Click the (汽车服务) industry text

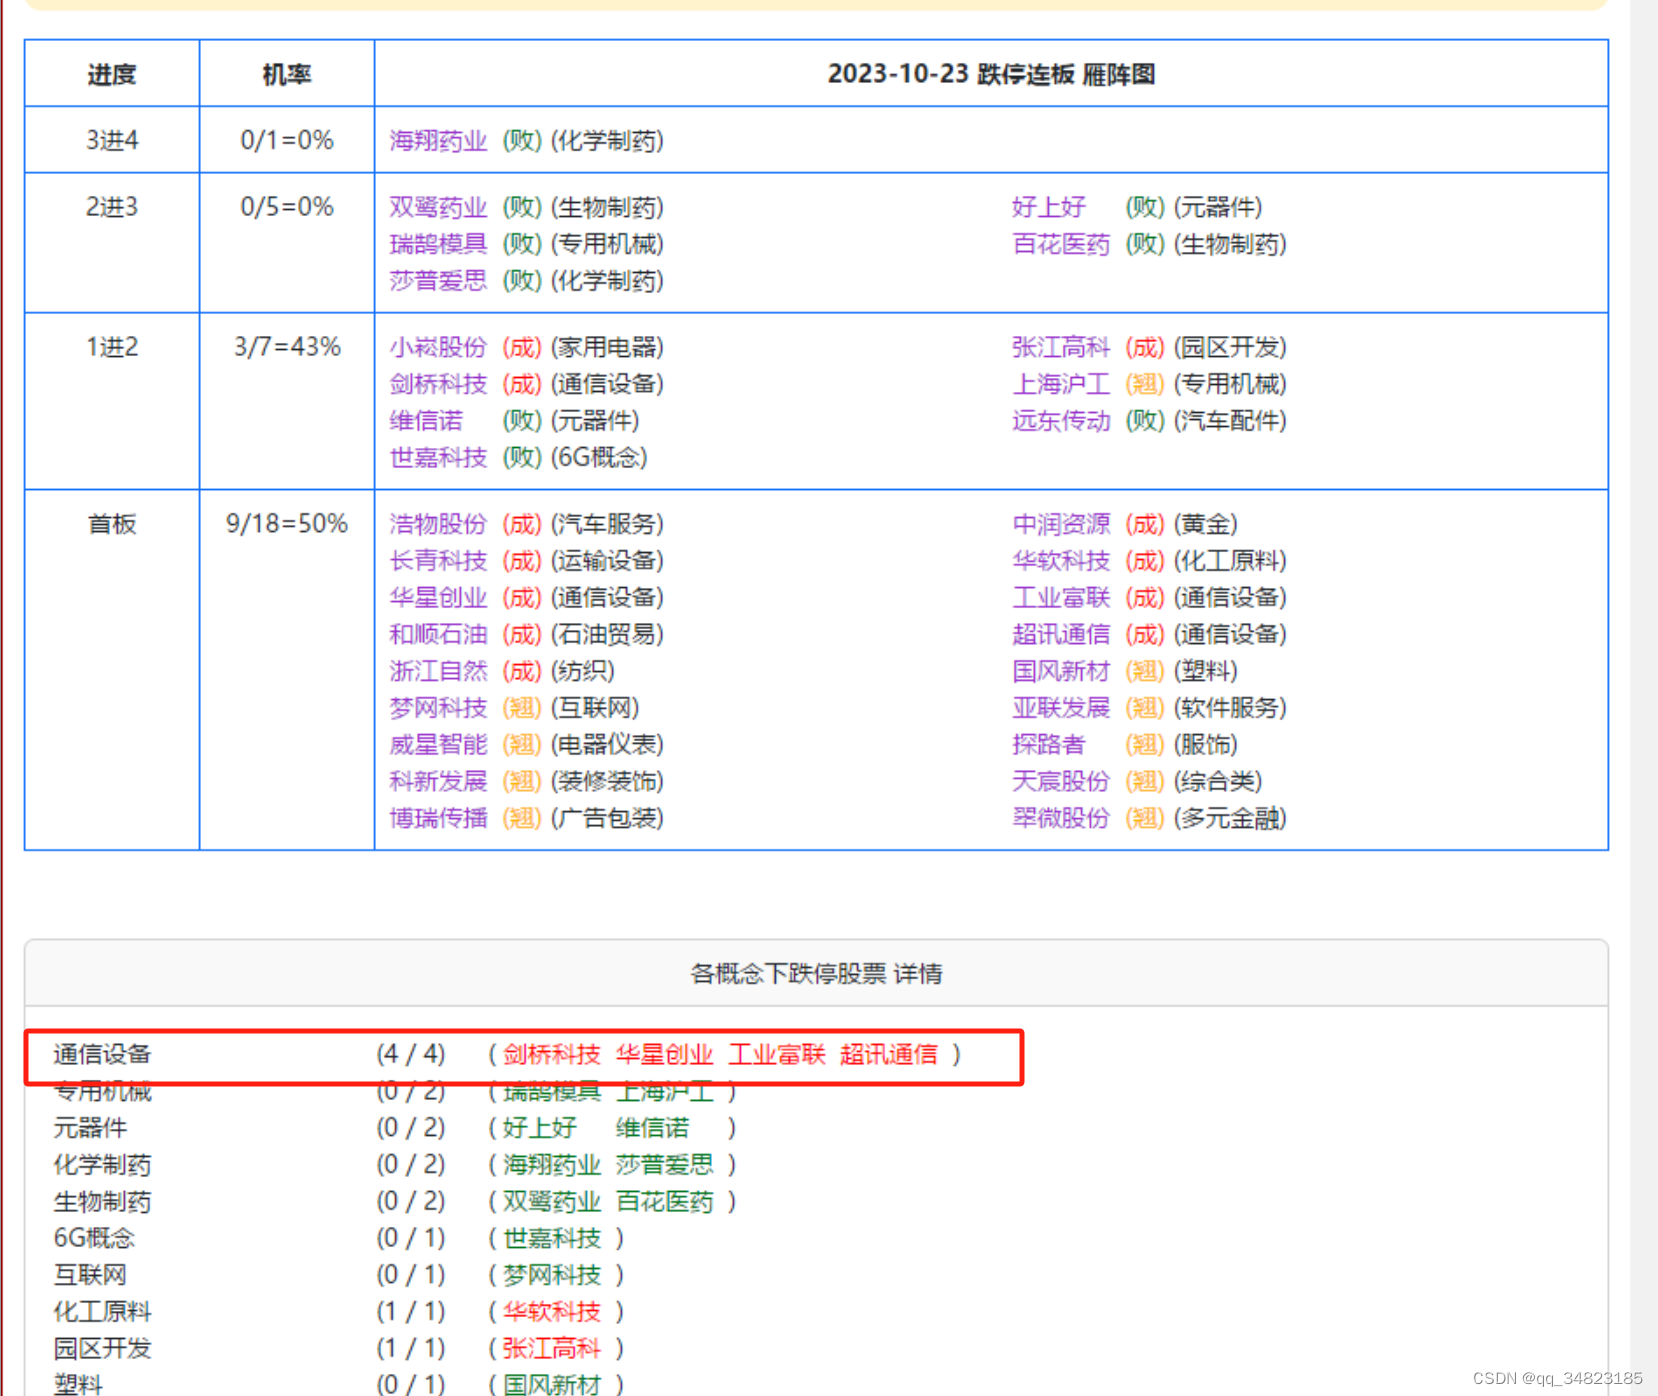(x=607, y=524)
